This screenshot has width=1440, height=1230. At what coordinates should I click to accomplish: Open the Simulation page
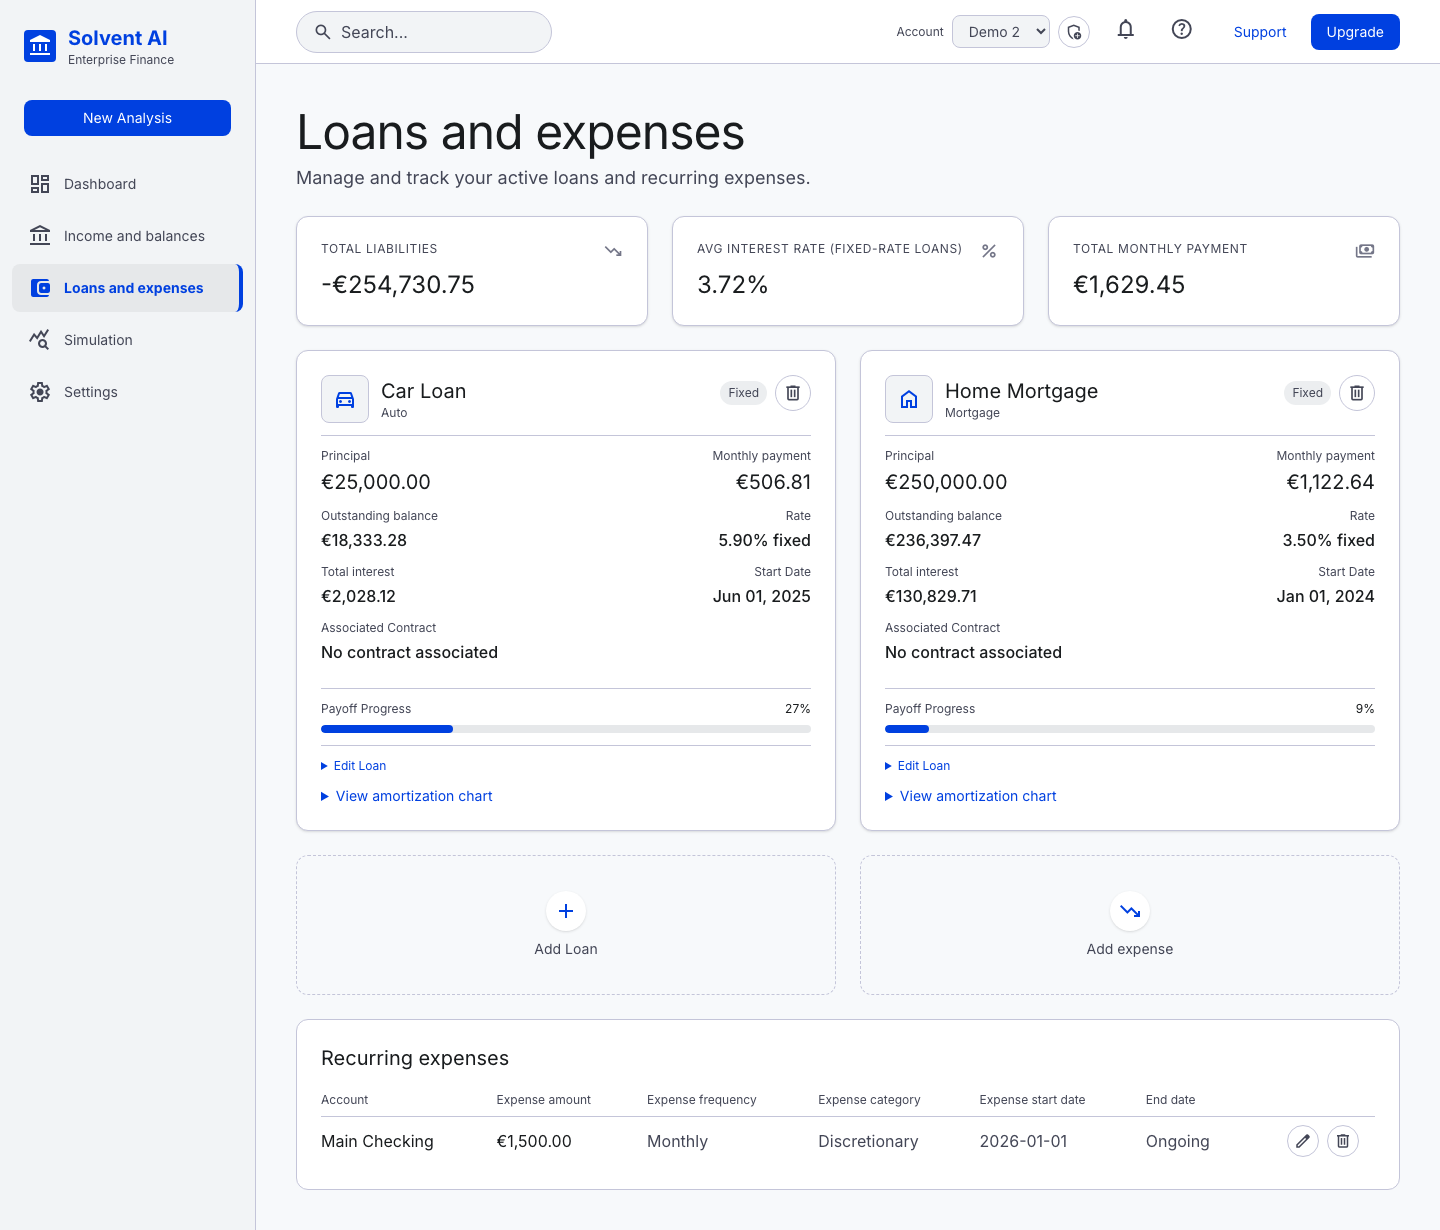(127, 340)
